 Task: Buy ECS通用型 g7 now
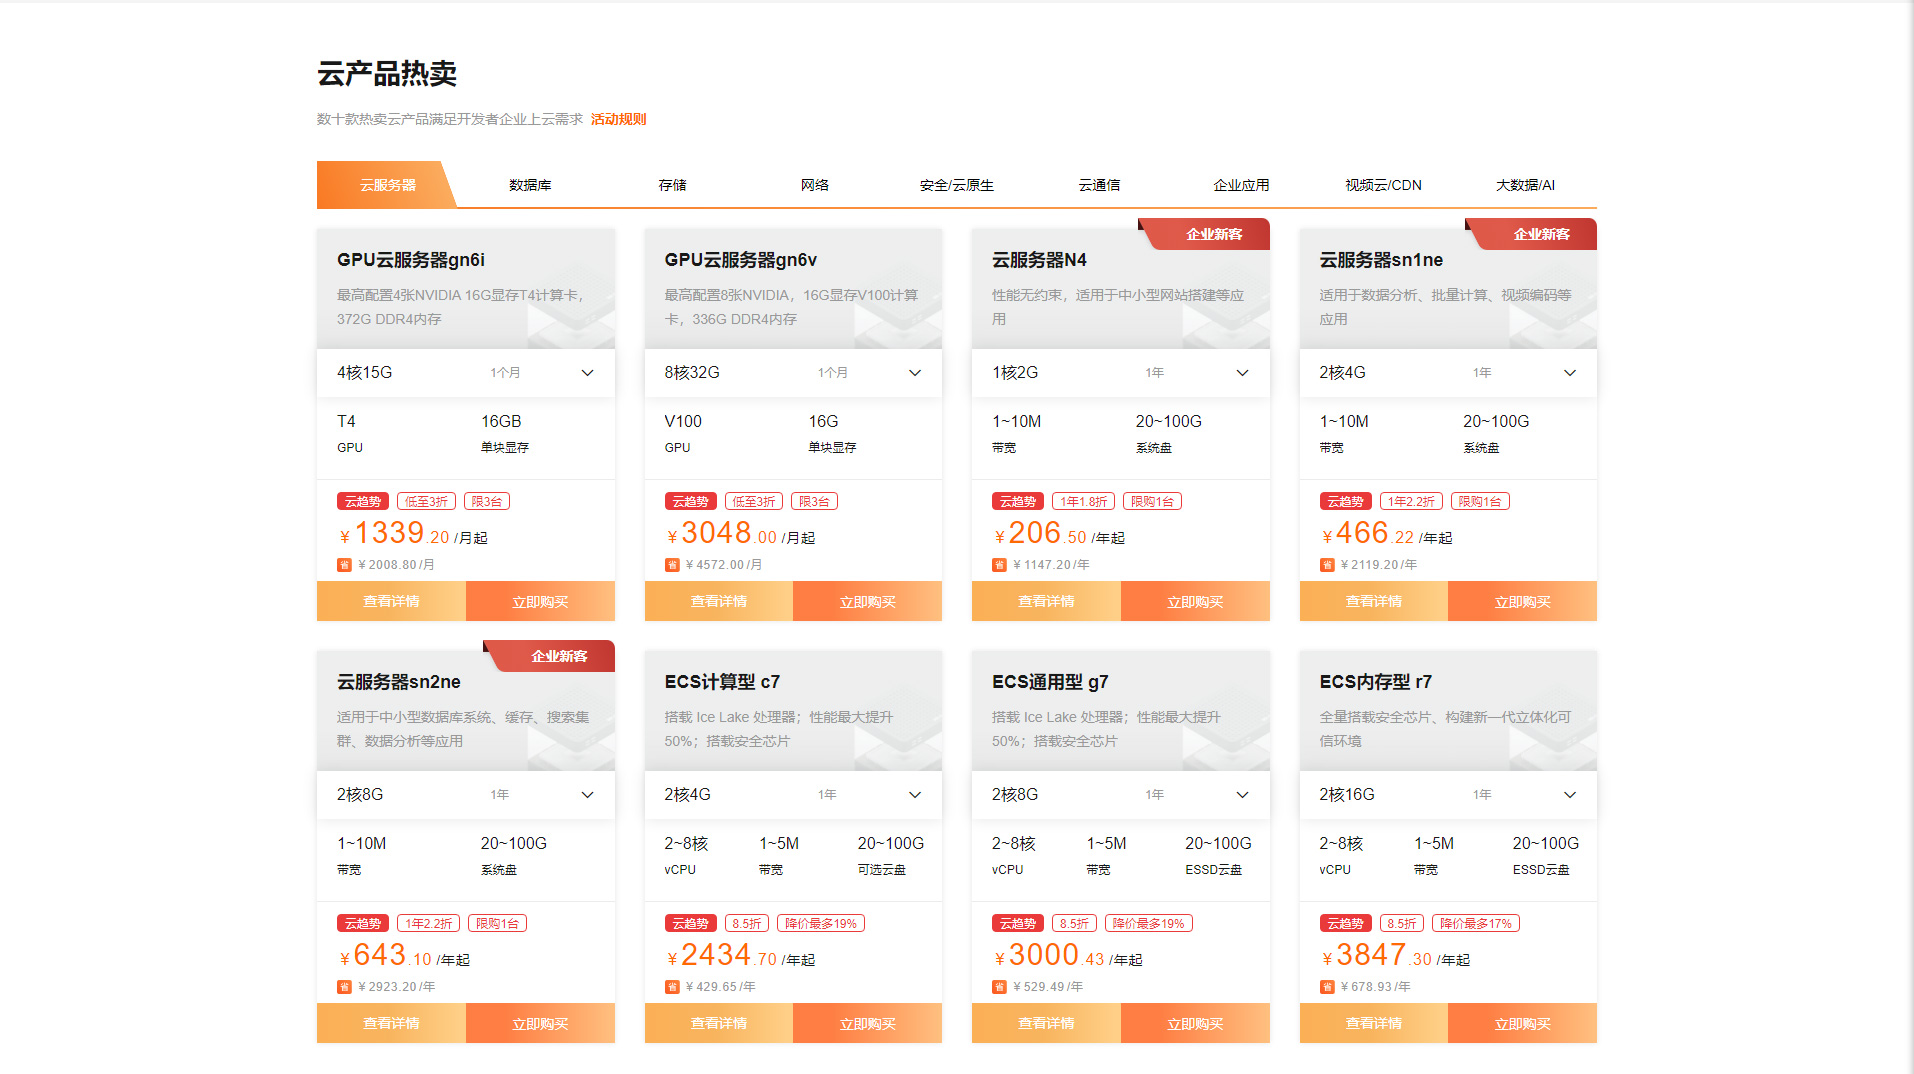click(x=1195, y=1023)
